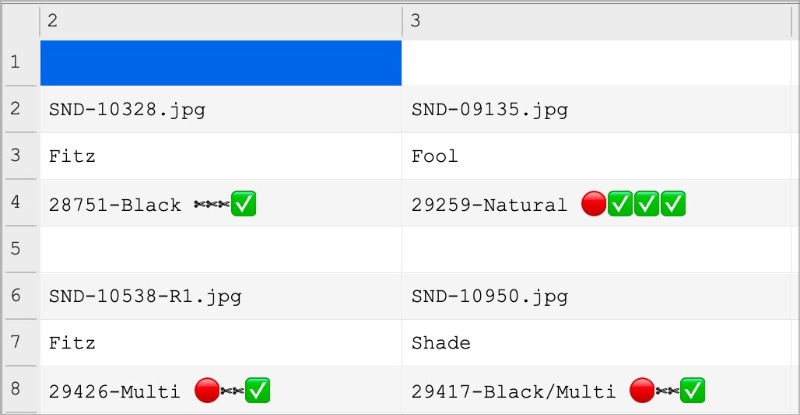Select the SND-10538-R1.jpg cell

click(x=221, y=296)
